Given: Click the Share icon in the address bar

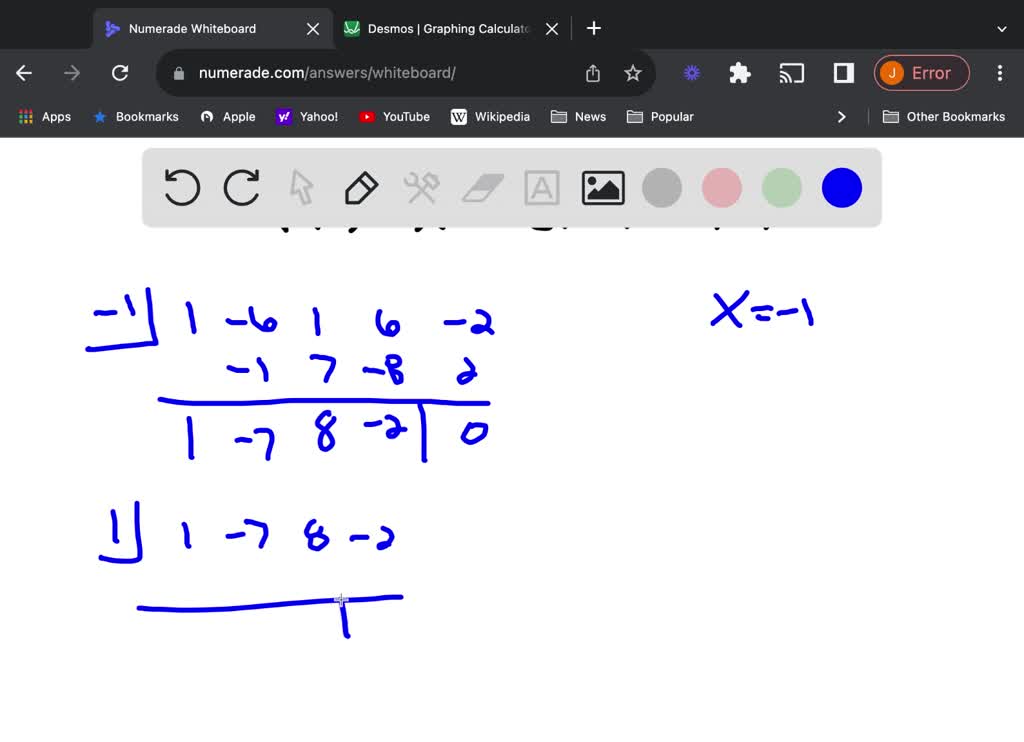Looking at the screenshot, I should pyautogui.click(x=592, y=73).
